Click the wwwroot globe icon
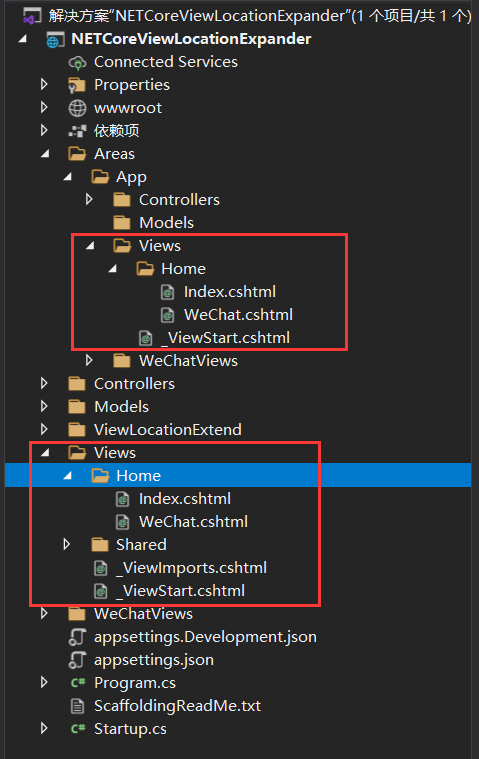The height and width of the screenshot is (759, 479). 77,108
